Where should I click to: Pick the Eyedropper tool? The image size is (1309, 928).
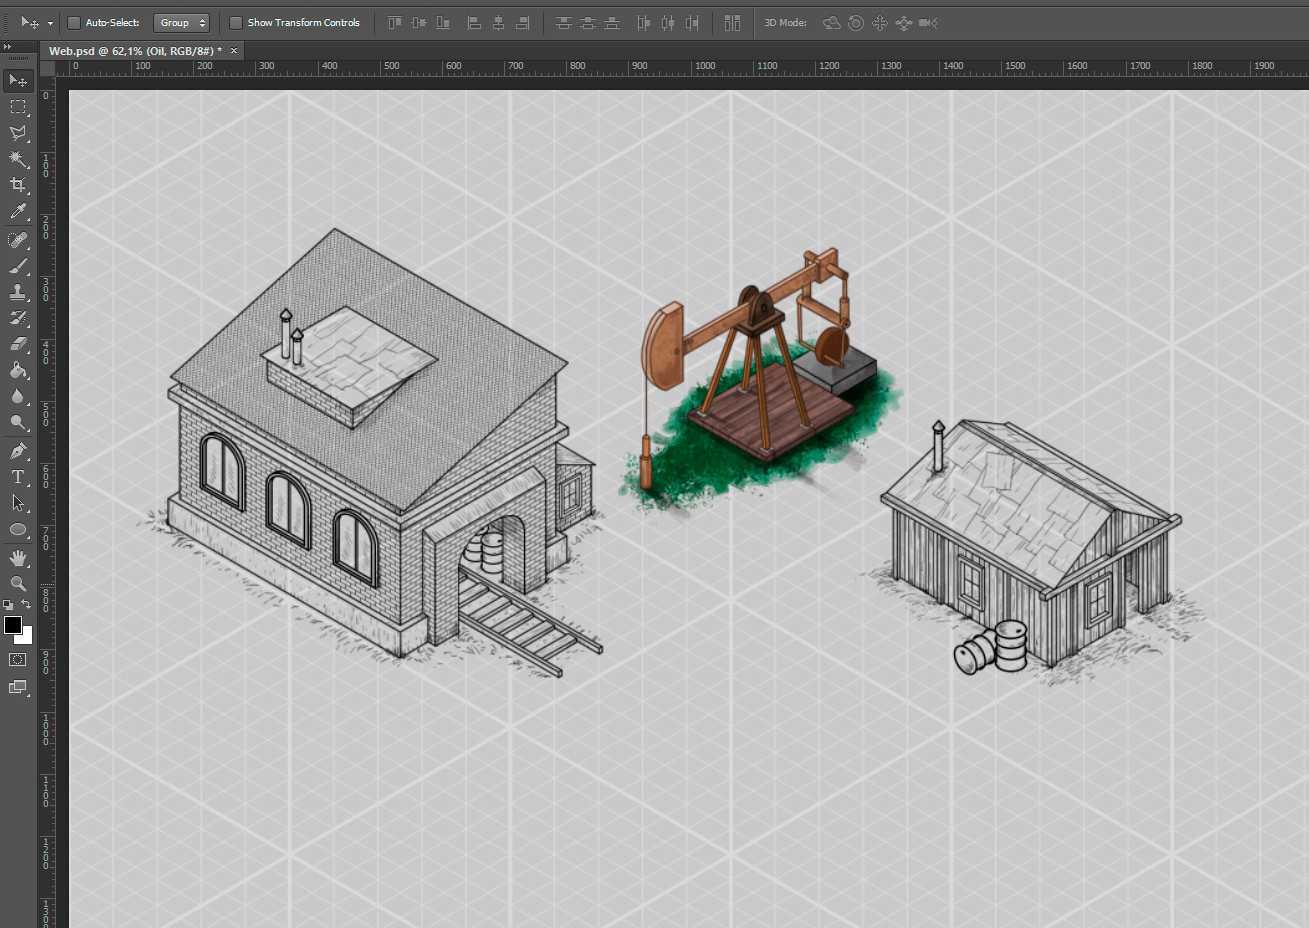click(x=18, y=212)
